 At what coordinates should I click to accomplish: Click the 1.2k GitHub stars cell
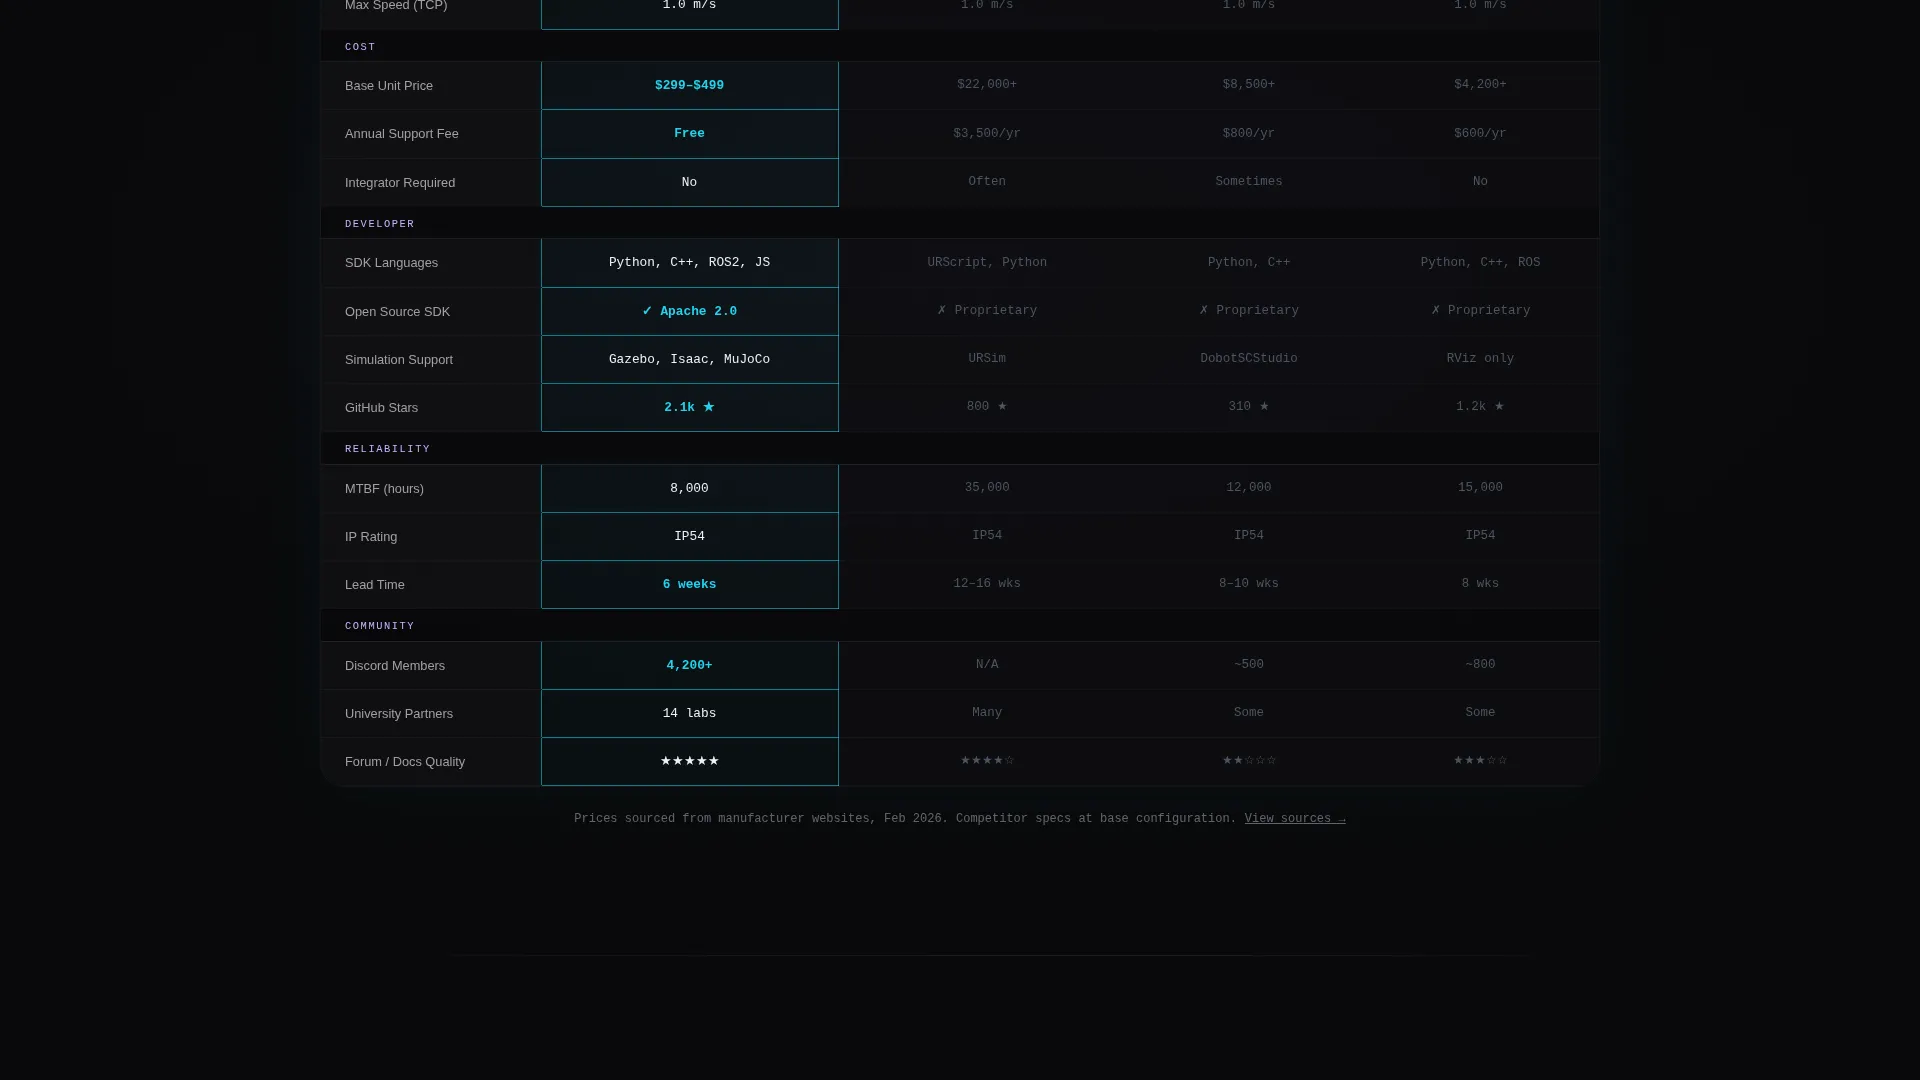[1480, 407]
